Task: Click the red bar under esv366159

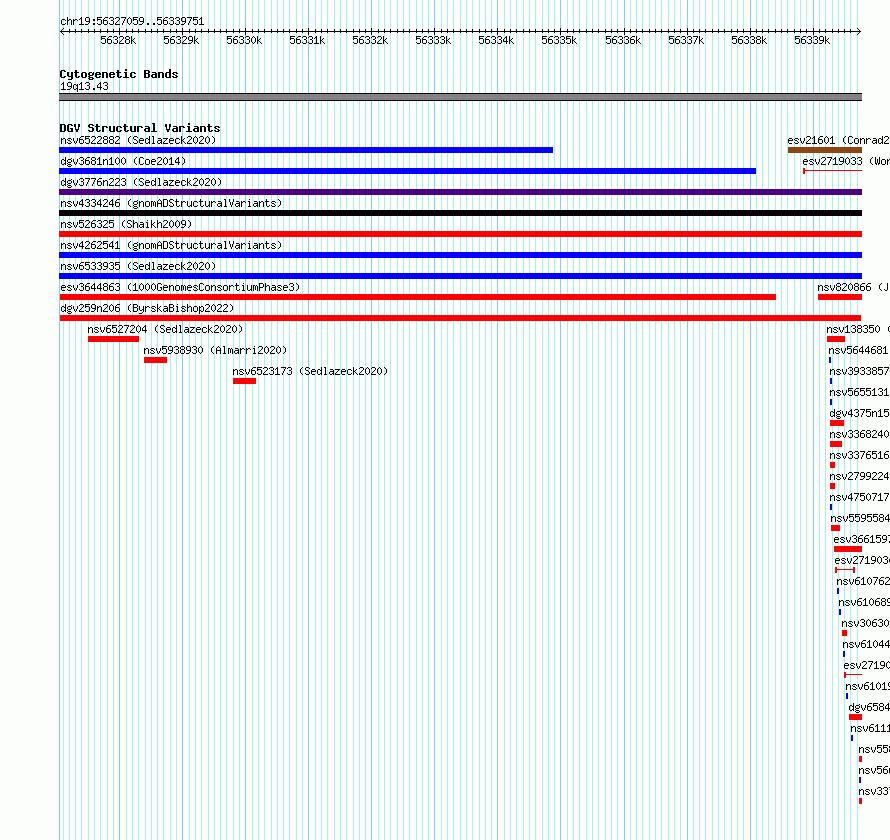Action: [x=848, y=549]
